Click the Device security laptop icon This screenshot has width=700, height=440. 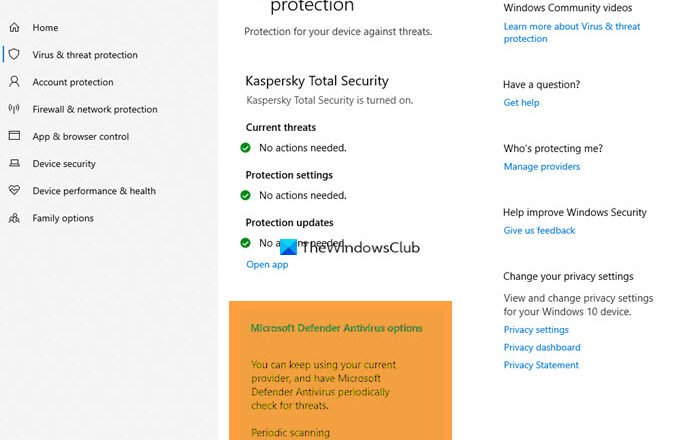click(x=14, y=163)
